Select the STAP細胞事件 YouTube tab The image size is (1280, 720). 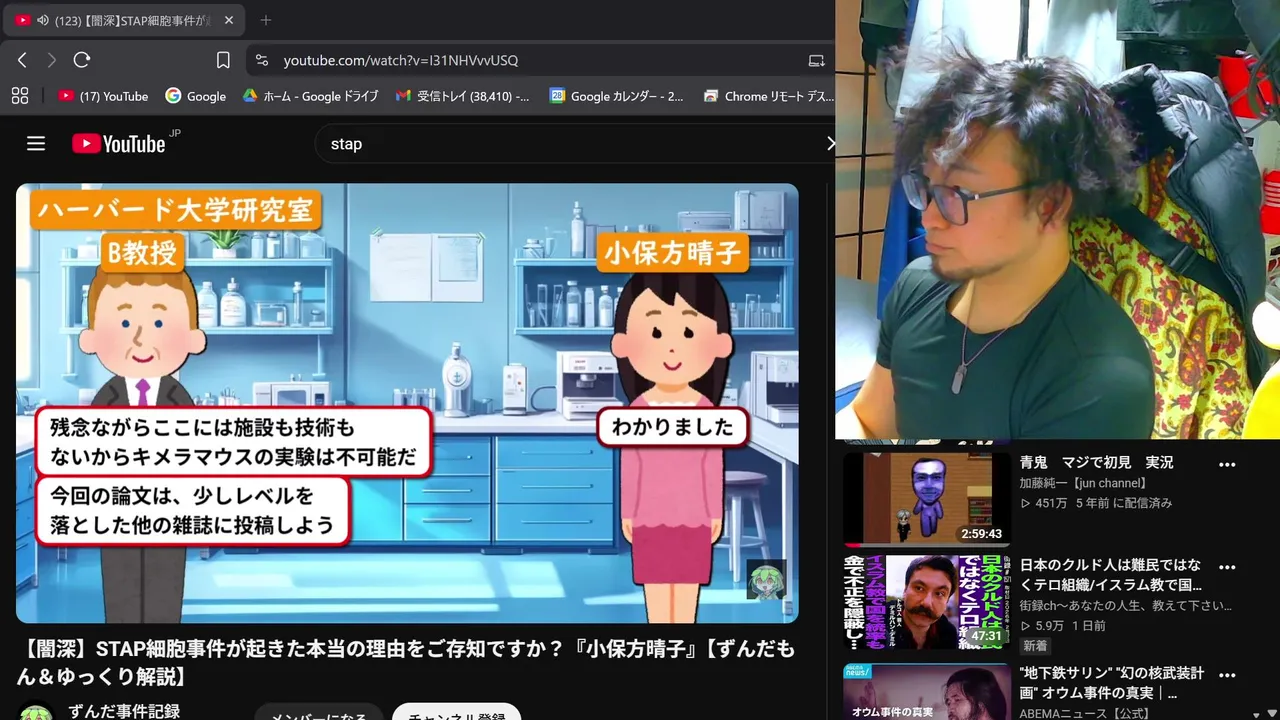tap(124, 20)
